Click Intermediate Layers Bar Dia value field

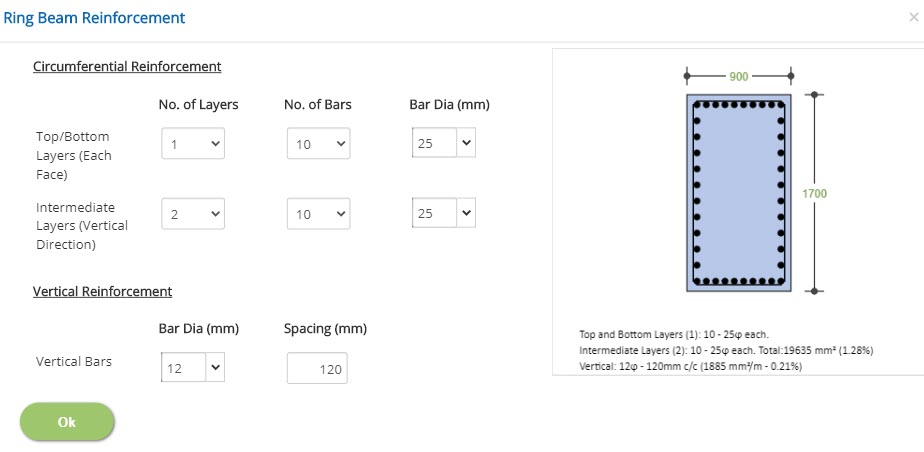pyautogui.click(x=434, y=213)
